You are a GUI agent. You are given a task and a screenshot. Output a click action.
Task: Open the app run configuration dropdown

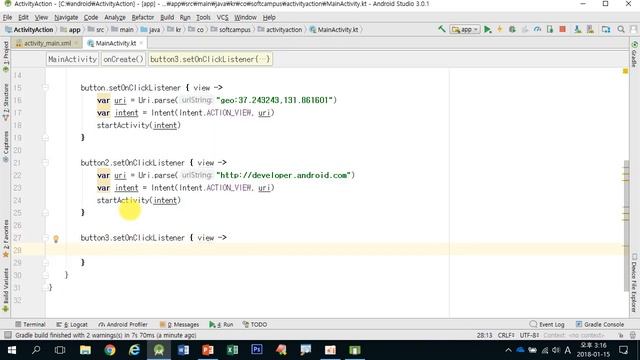point(464,29)
